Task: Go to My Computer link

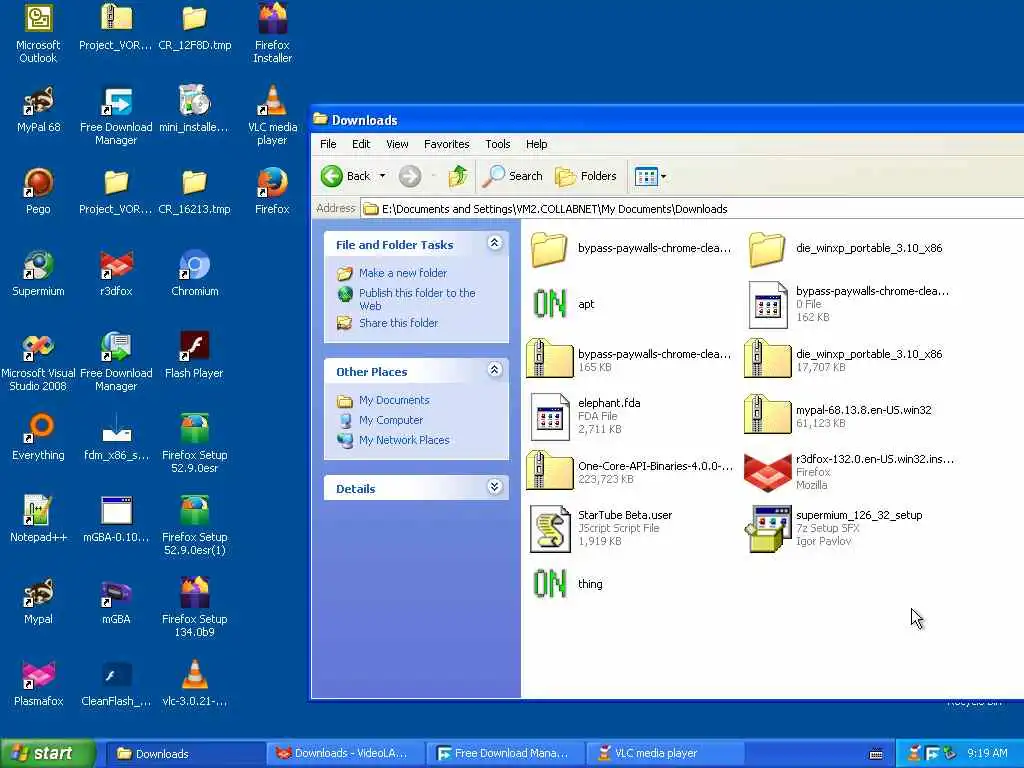Action: pos(391,421)
